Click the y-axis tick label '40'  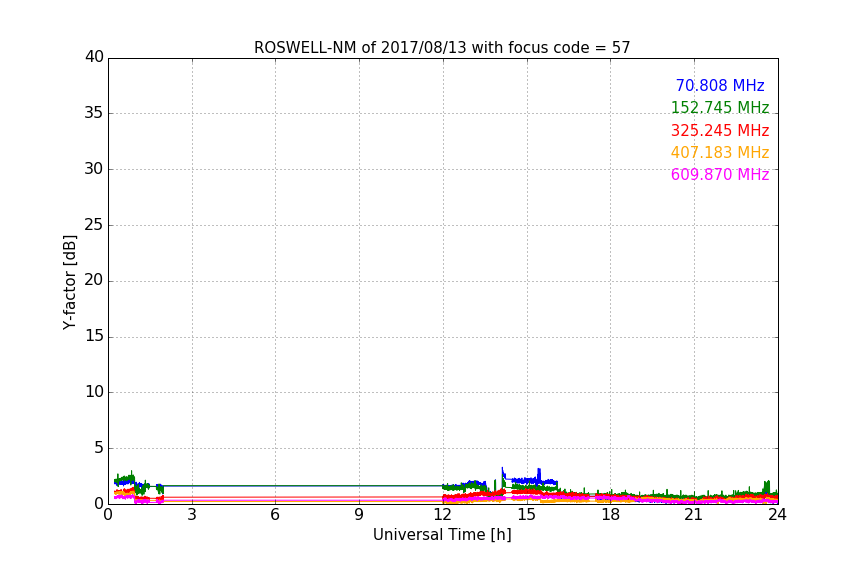coord(94,57)
